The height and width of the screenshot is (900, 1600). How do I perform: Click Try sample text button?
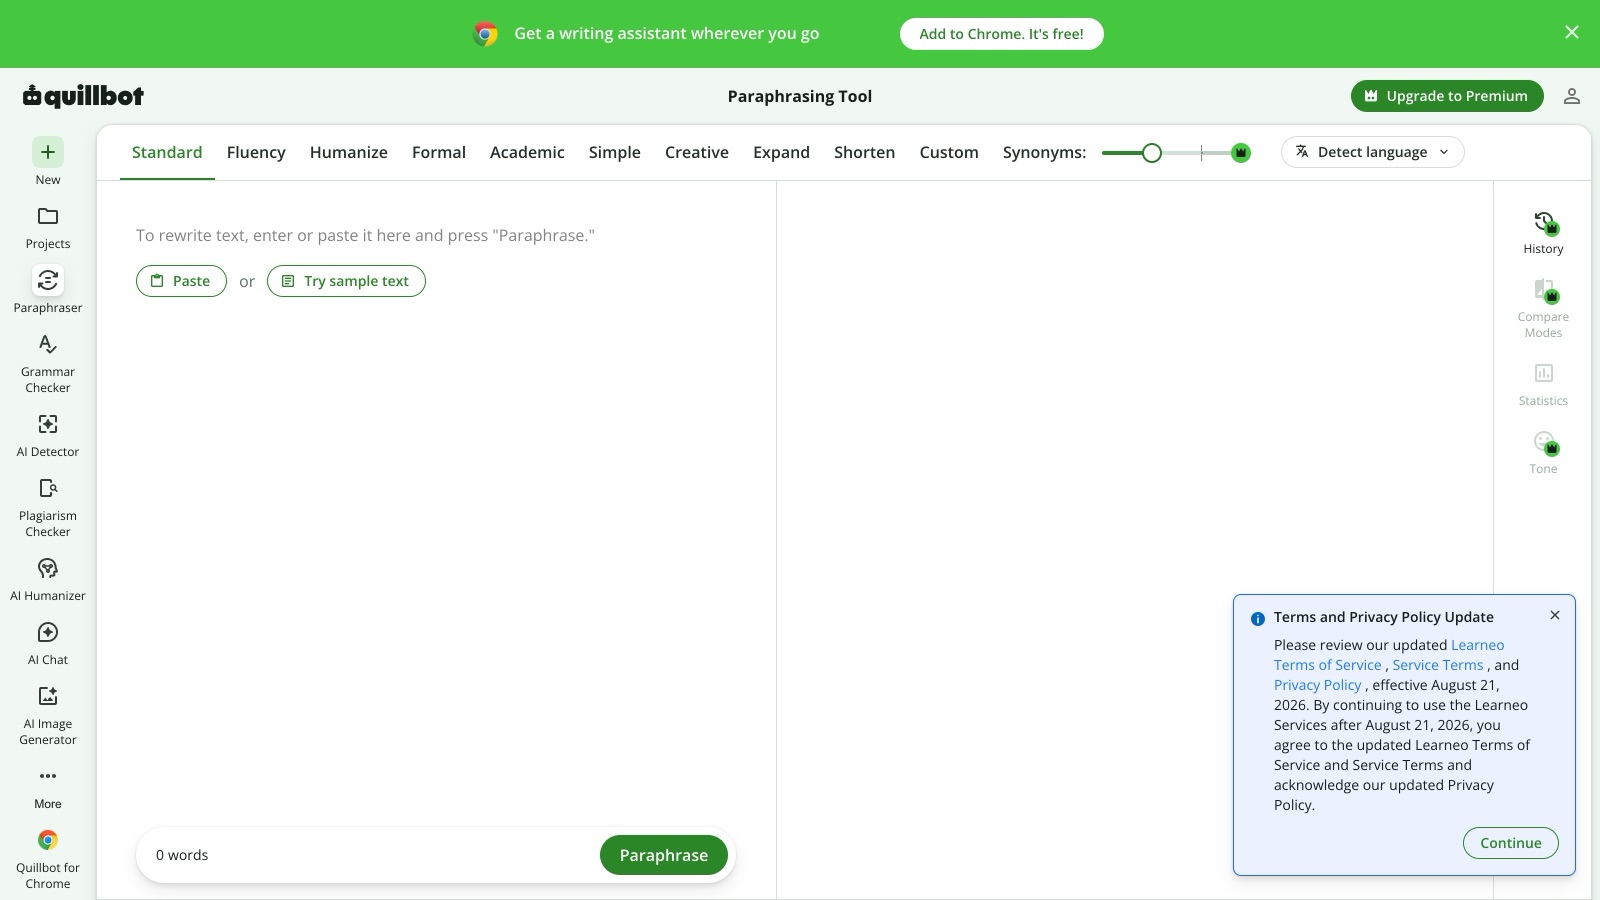pos(346,281)
